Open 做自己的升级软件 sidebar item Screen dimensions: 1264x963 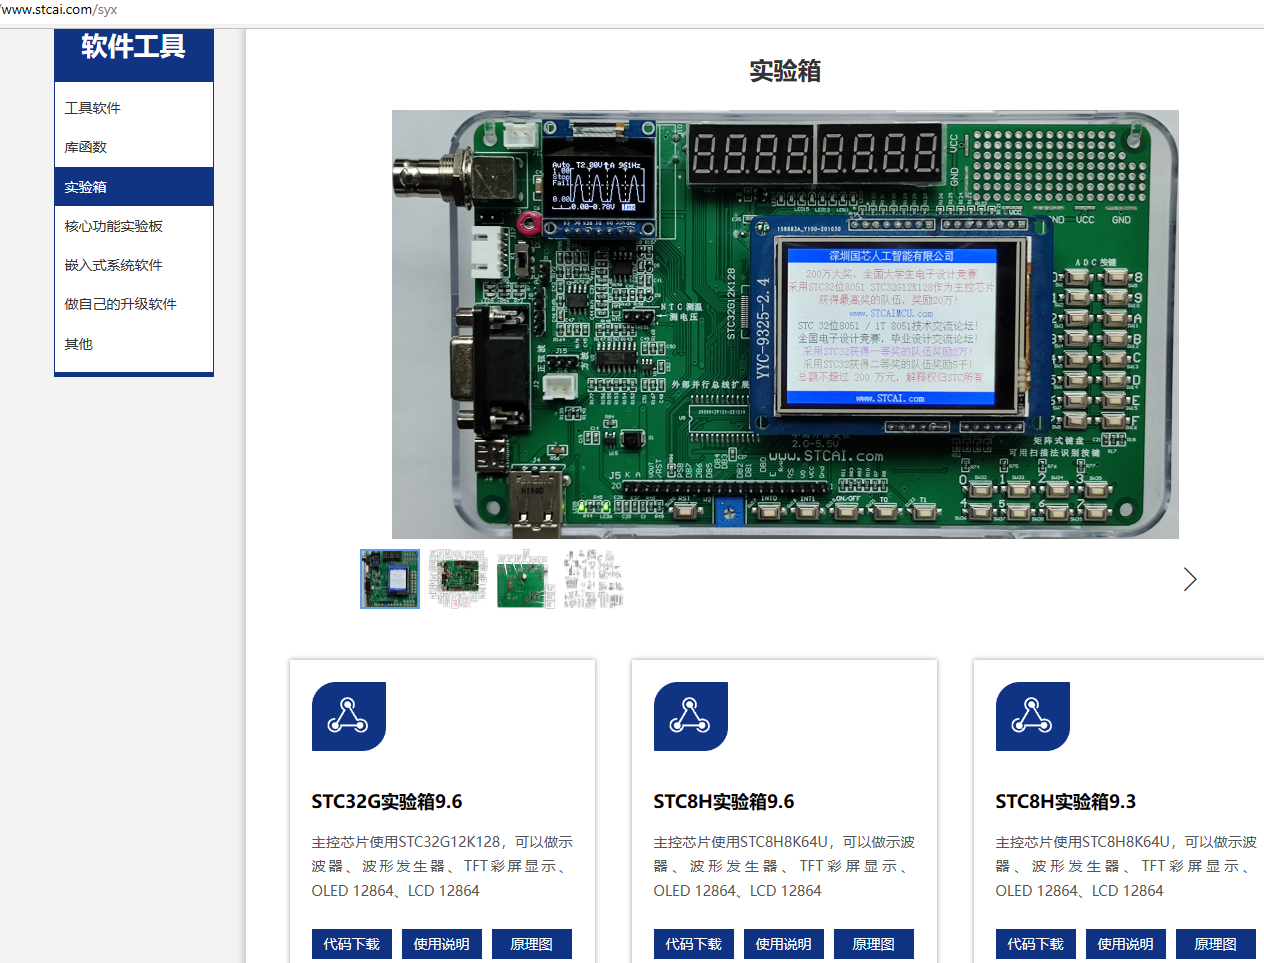[x=134, y=304]
